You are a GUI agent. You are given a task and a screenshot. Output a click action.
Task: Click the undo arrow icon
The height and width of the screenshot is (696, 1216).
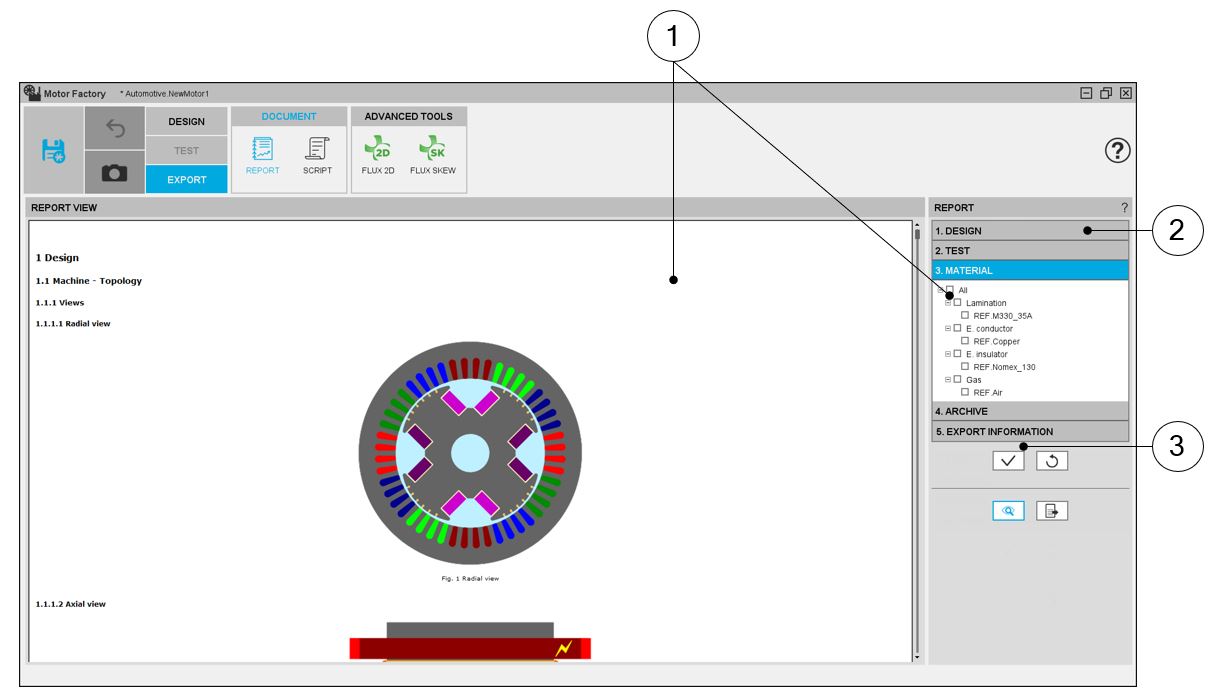click(114, 128)
